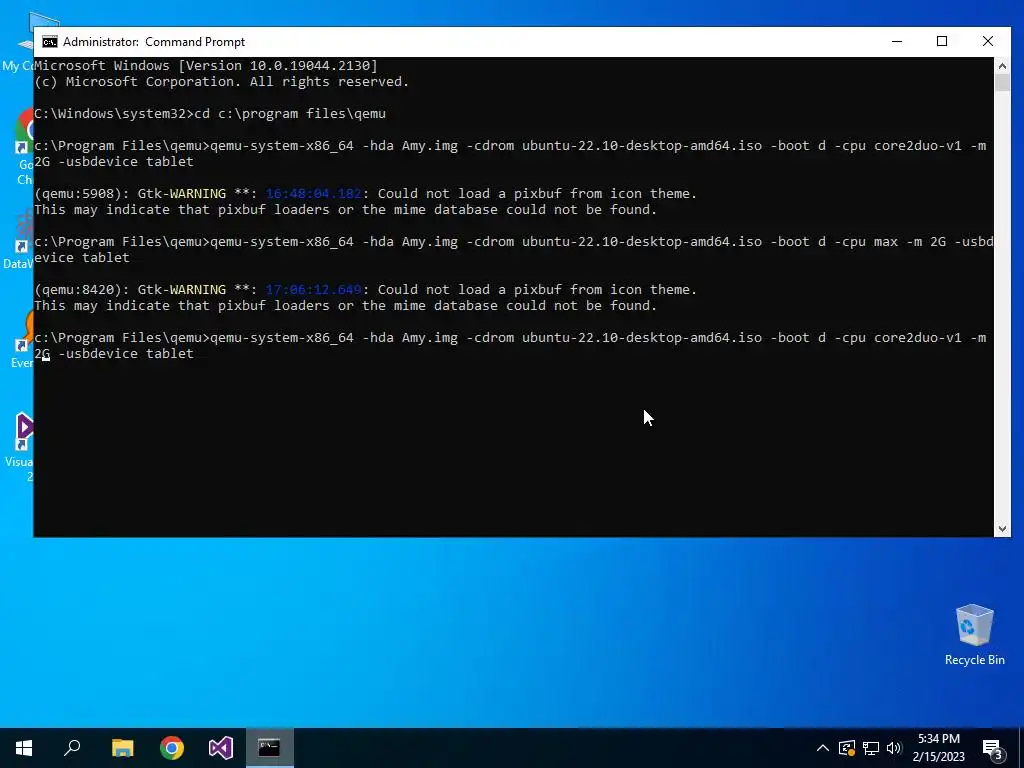This screenshot has height=768, width=1024.
Task: Open Google Chrome from the taskbar
Action: click(x=172, y=748)
